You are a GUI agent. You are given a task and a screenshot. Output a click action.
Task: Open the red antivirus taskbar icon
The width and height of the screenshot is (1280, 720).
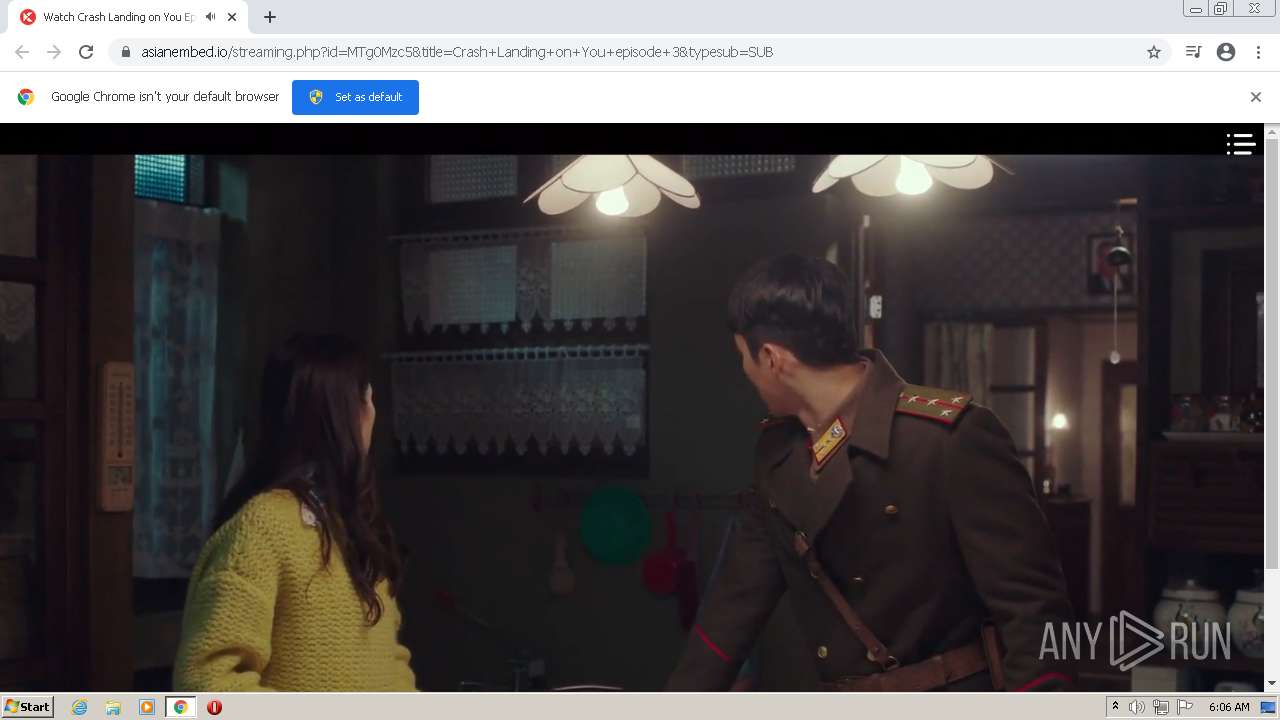pyautogui.click(x=214, y=707)
